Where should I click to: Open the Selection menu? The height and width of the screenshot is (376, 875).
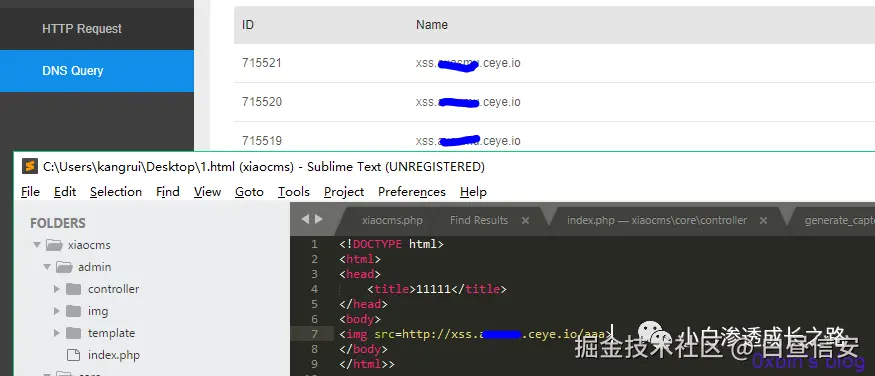pyautogui.click(x=116, y=192)
